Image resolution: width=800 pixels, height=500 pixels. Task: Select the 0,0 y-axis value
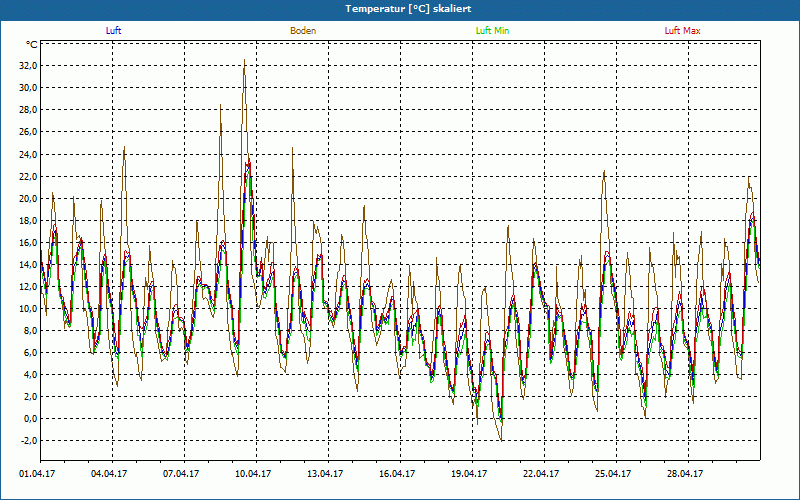coord(30,419)
